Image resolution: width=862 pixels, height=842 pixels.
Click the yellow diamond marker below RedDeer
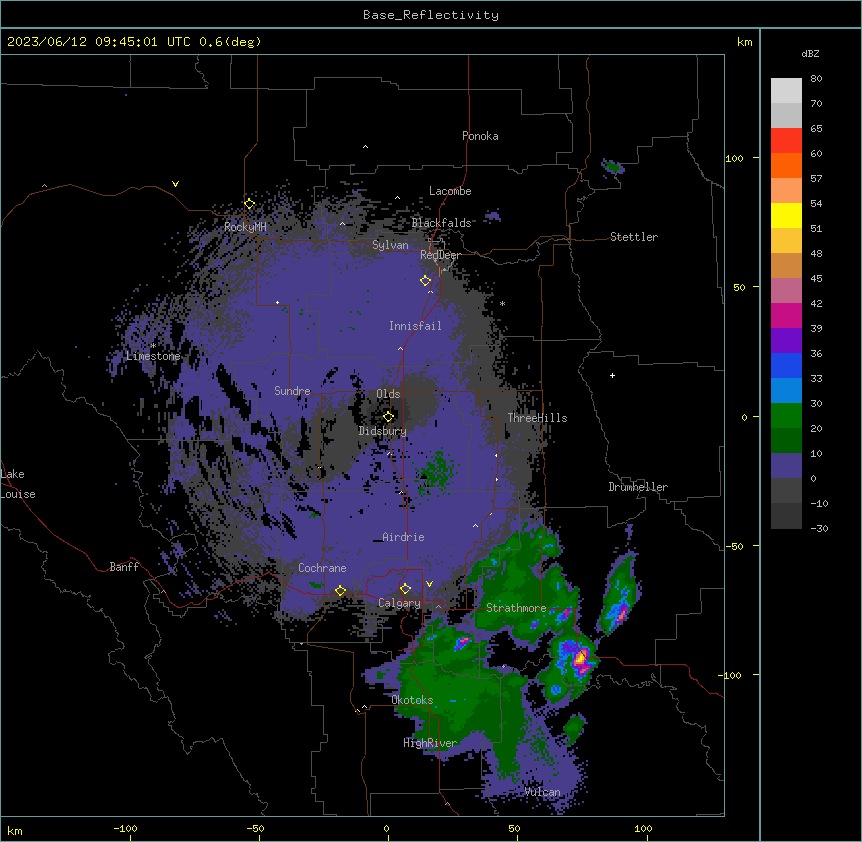426,281
